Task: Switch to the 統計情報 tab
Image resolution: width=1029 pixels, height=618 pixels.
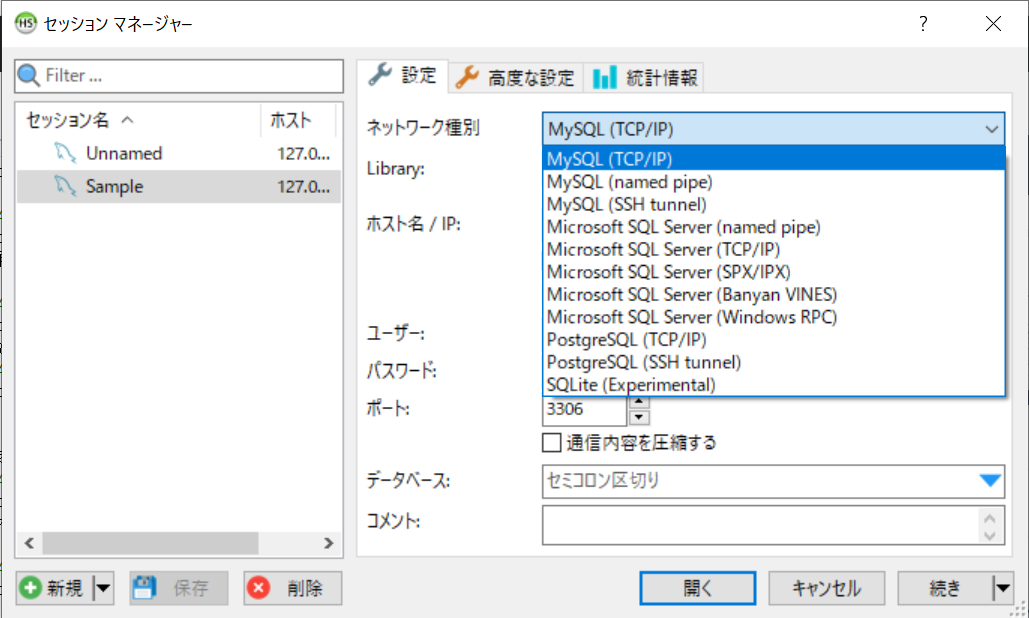Action: [x=644, y=77]
